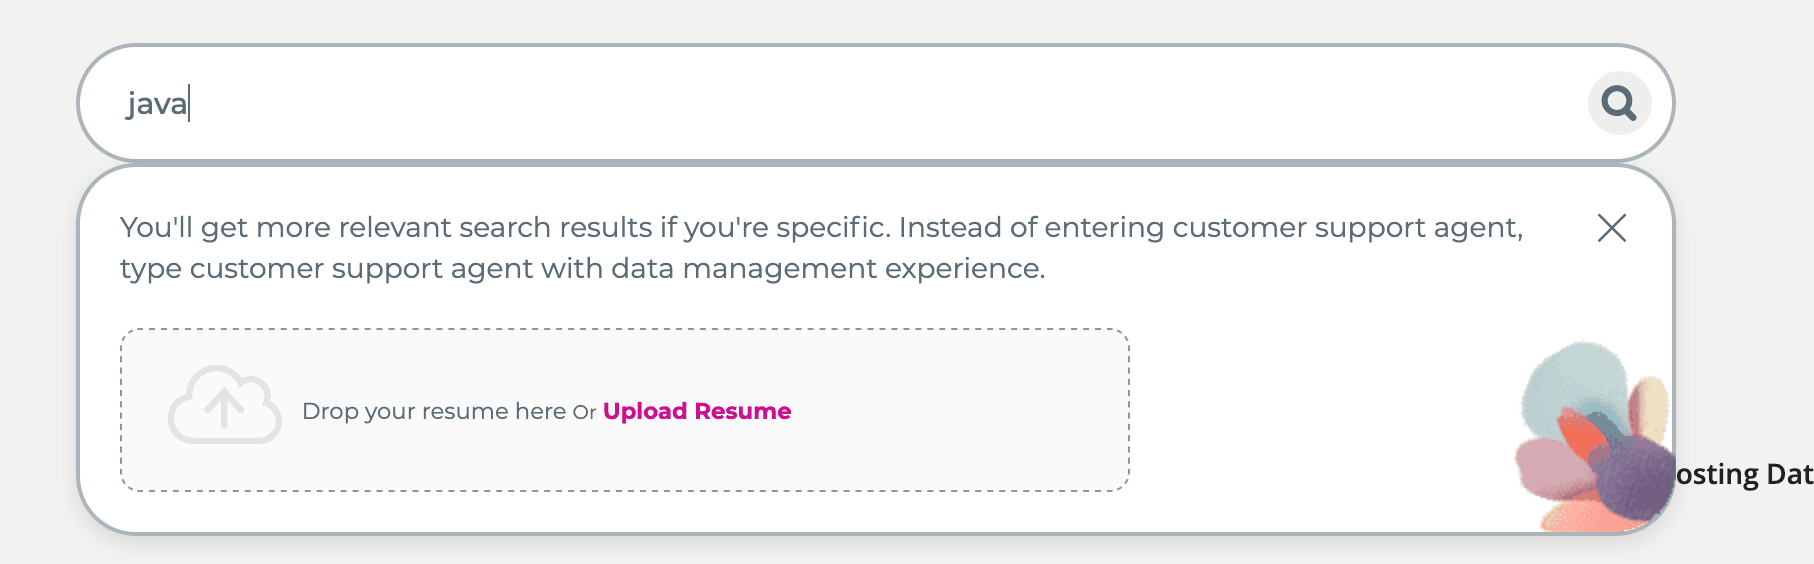Open the Upload Resume link
The image size is (1814, 564).
click(x=696, y=411)
